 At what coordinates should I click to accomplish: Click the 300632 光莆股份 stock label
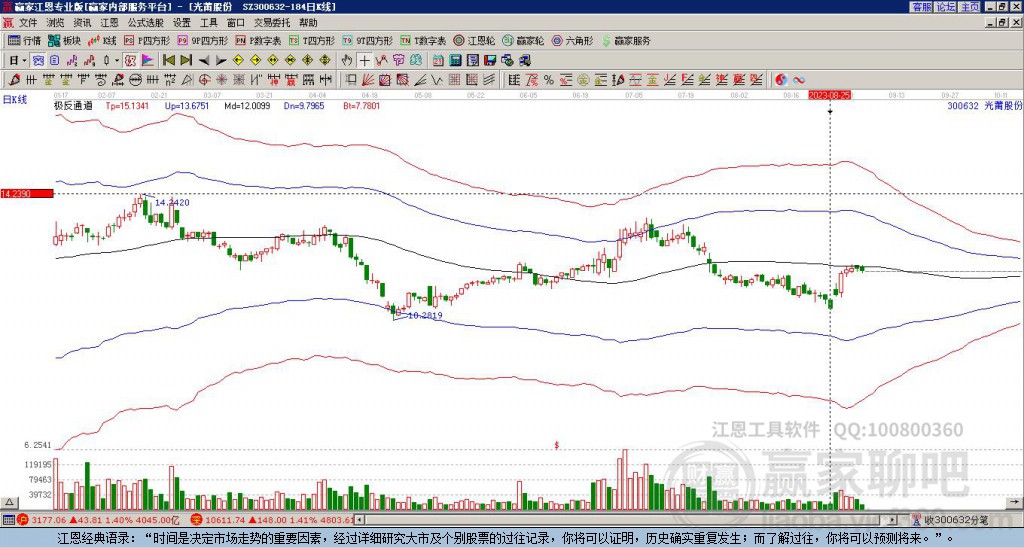tap(984, 105)
